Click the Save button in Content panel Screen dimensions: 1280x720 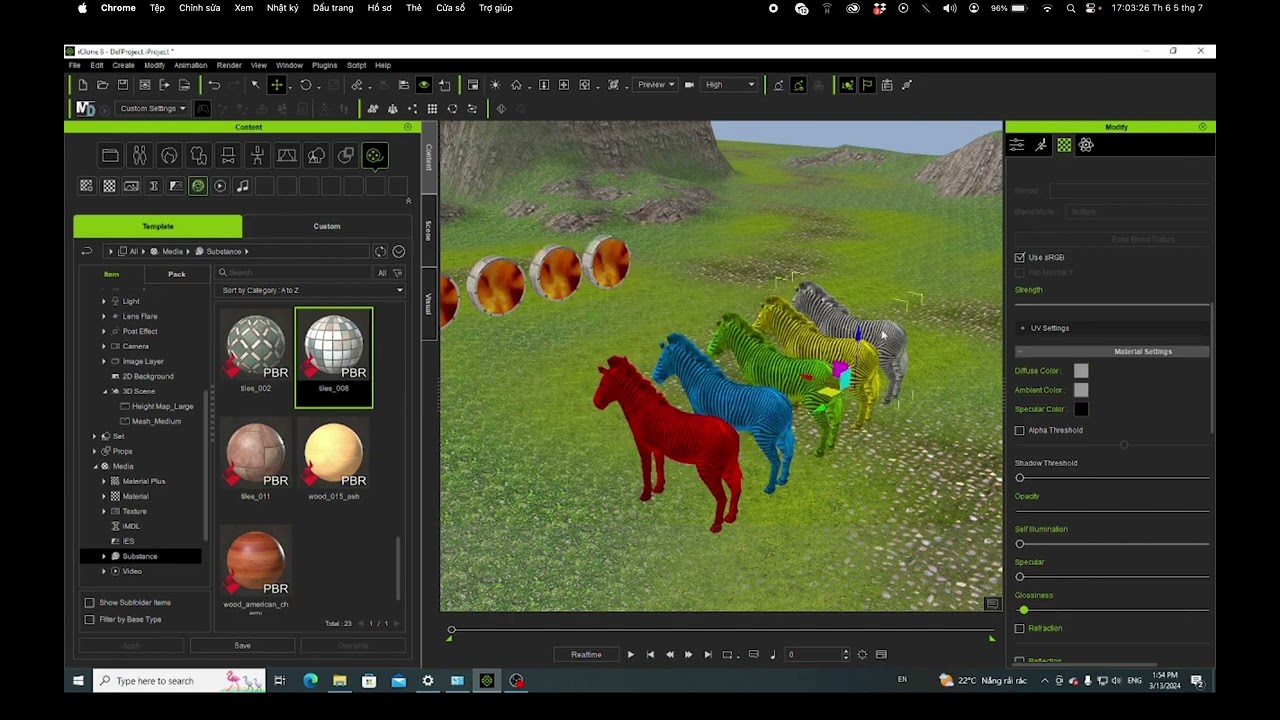click(242, 646)
